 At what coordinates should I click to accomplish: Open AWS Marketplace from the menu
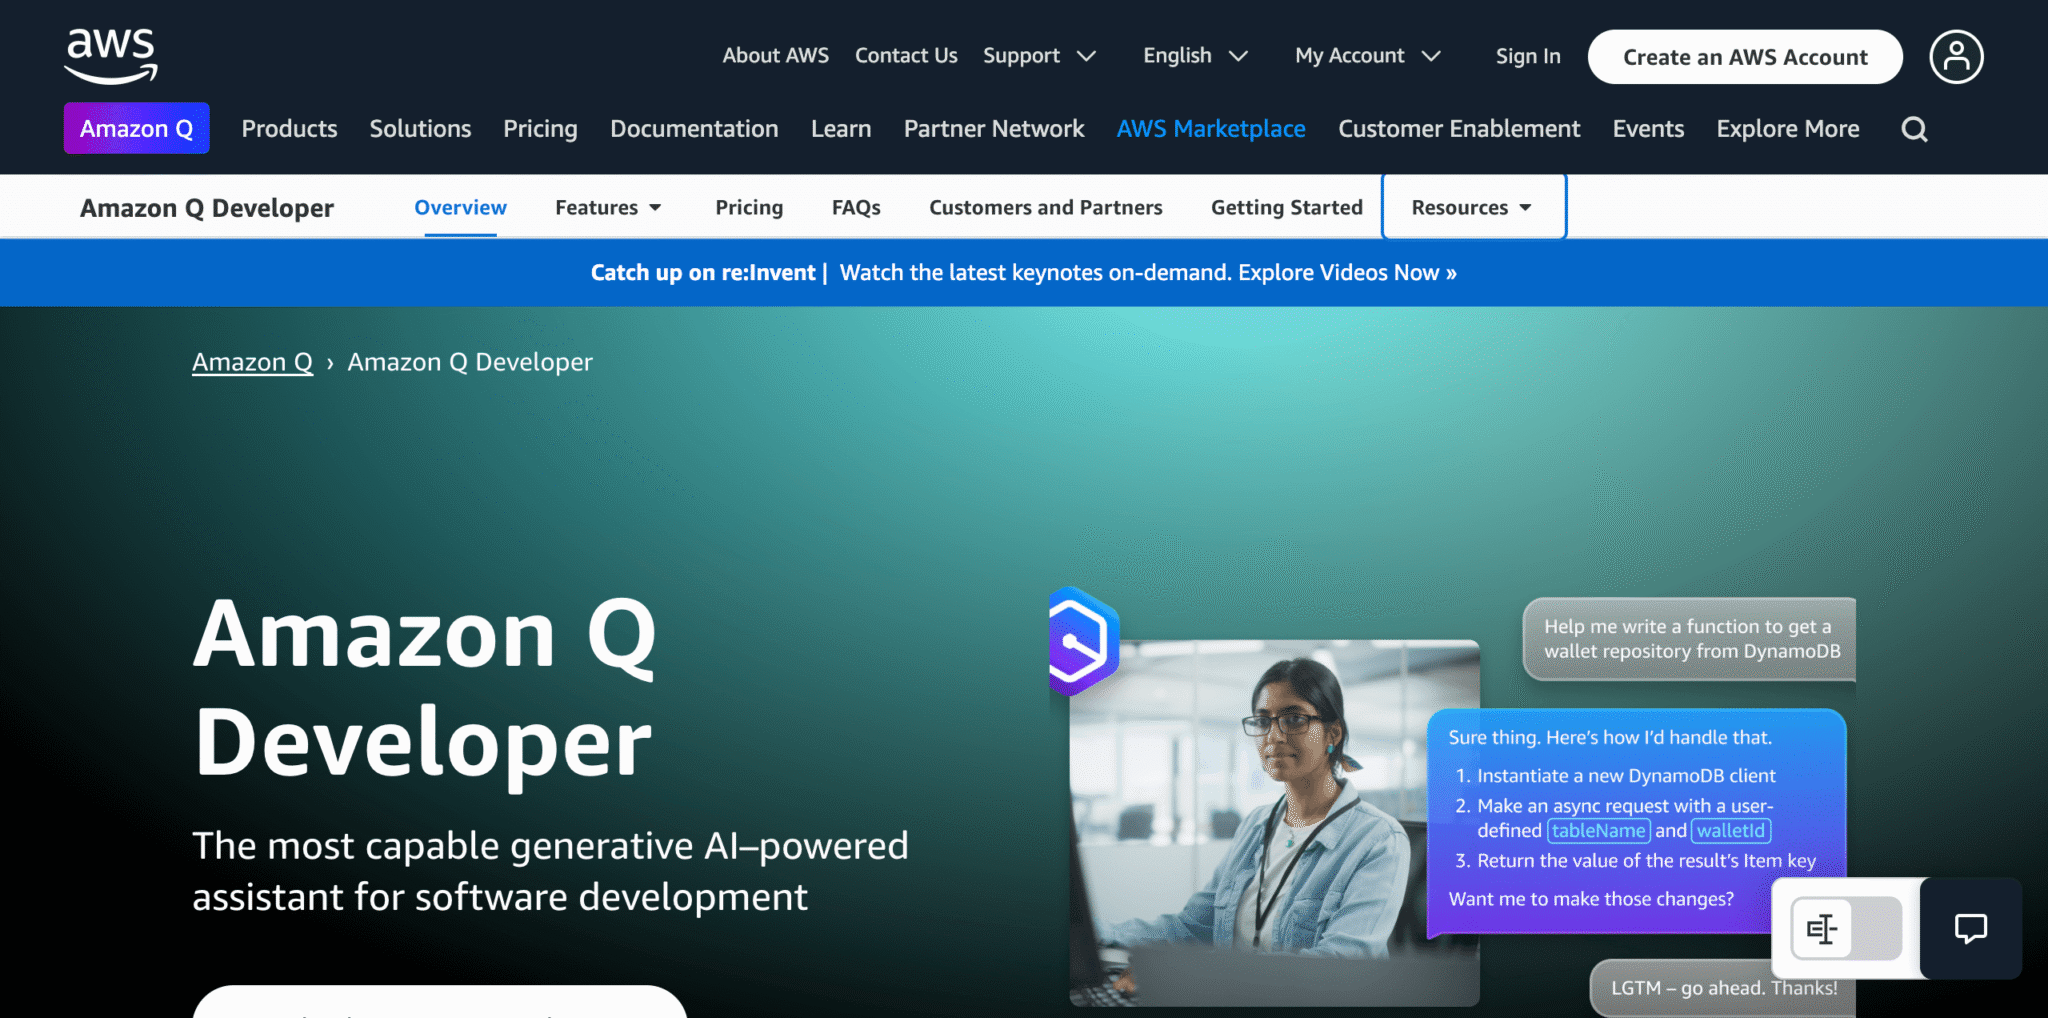(1211, 128)
